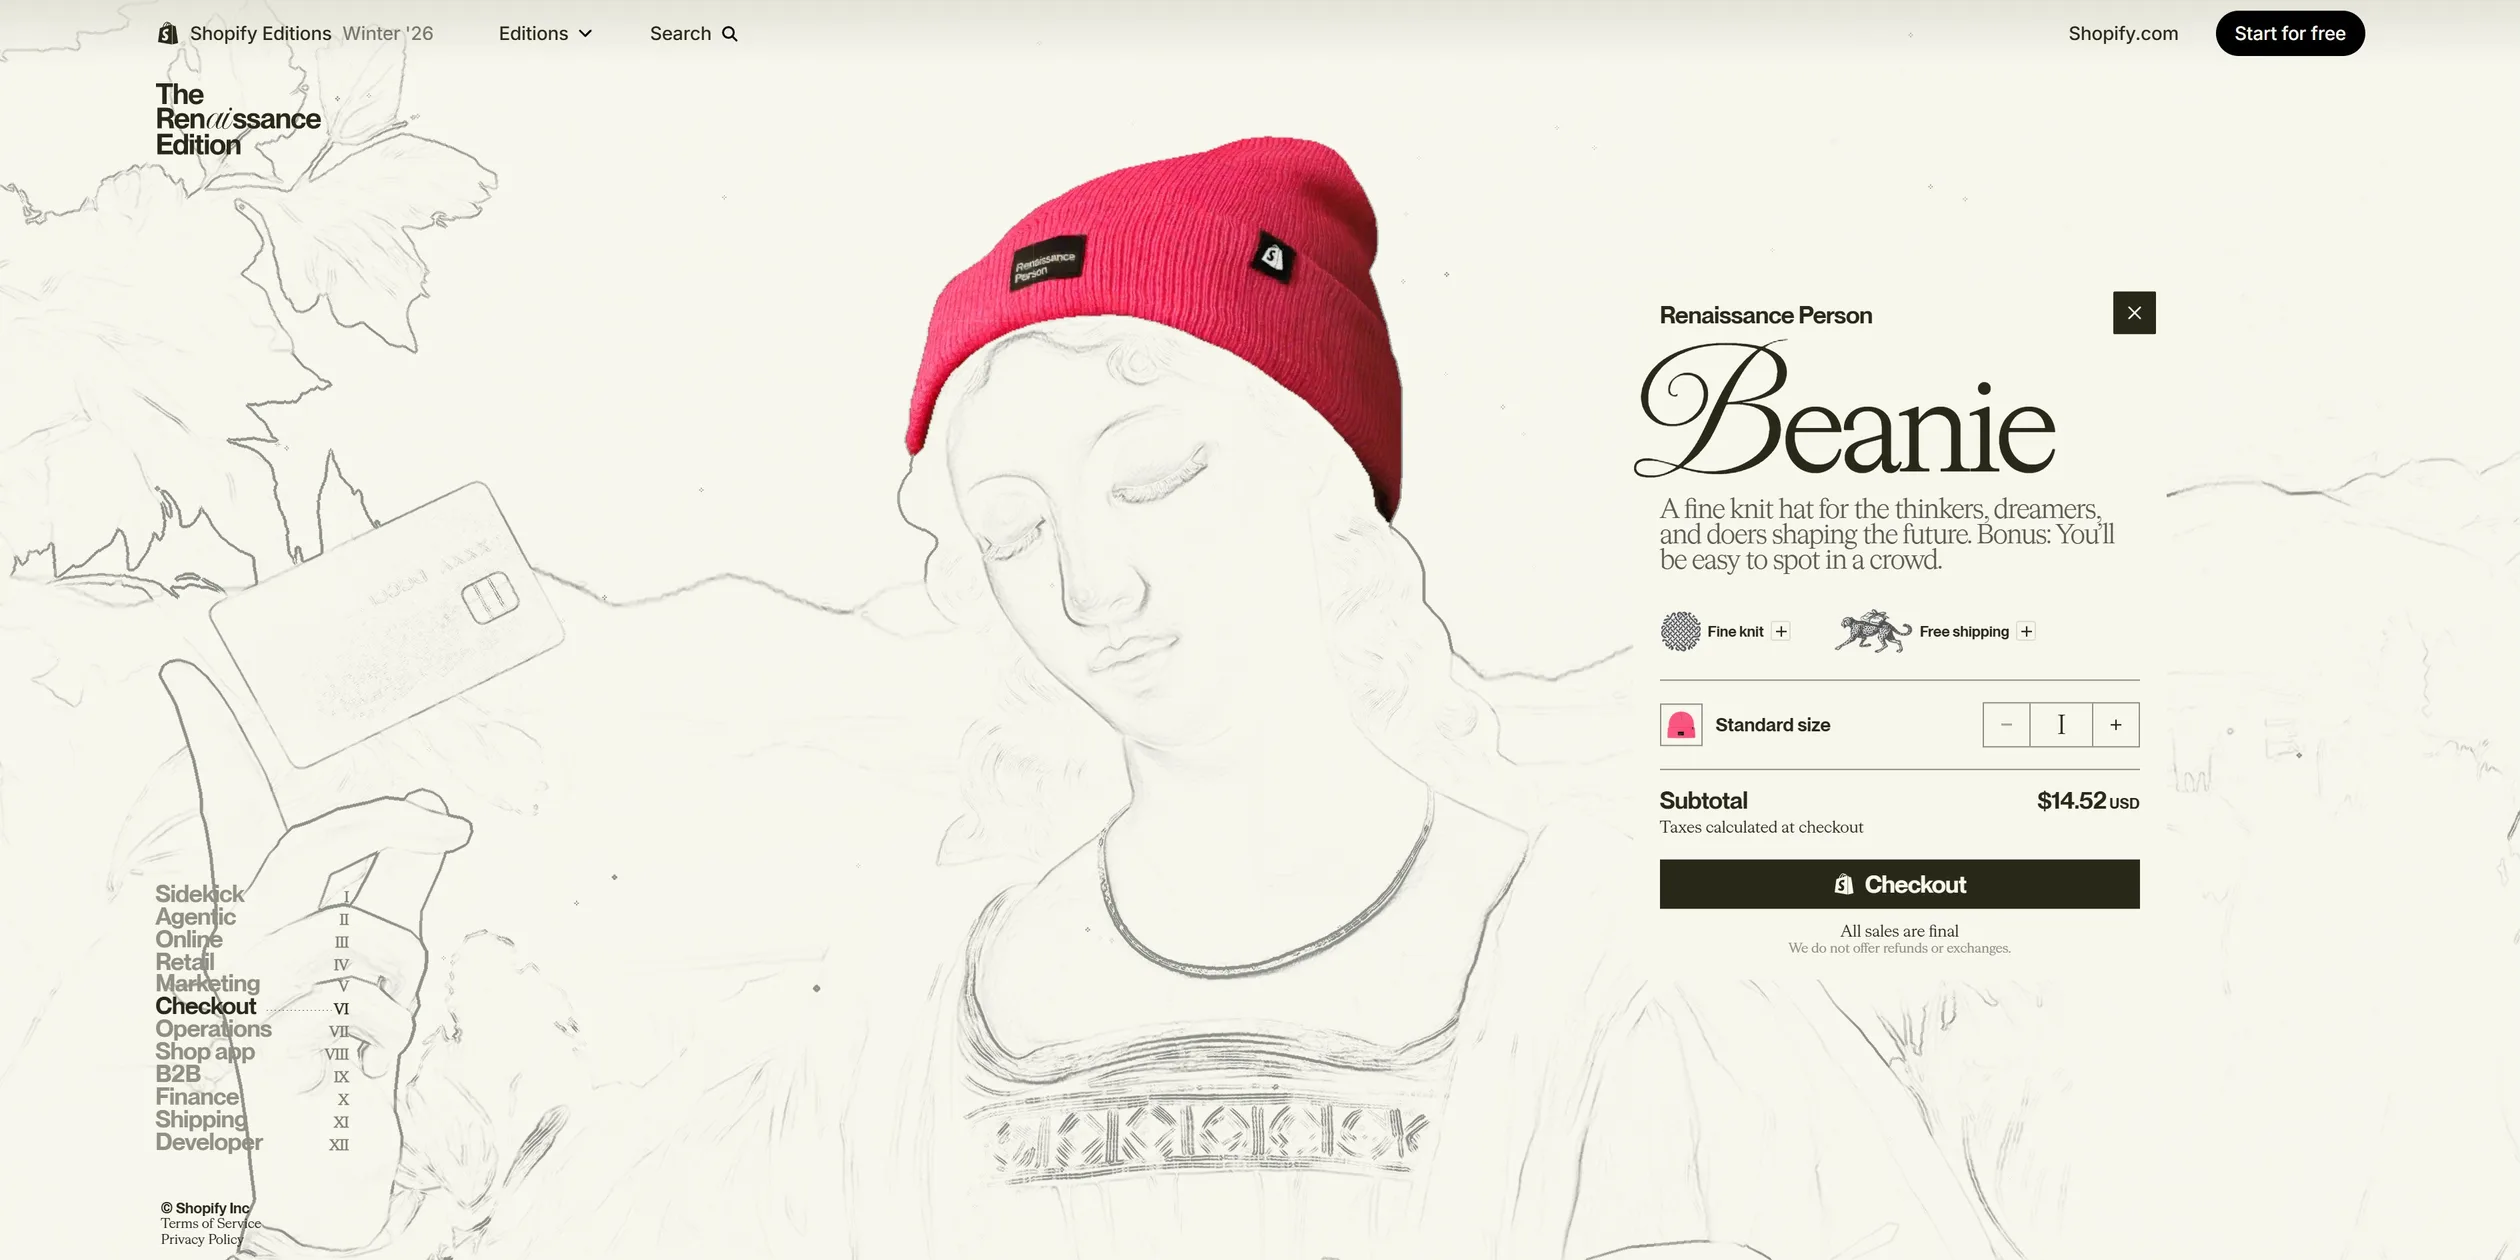Open Terms of Service link
This screenshot has height=1260, width=2520.
[x=210, y=1224]
